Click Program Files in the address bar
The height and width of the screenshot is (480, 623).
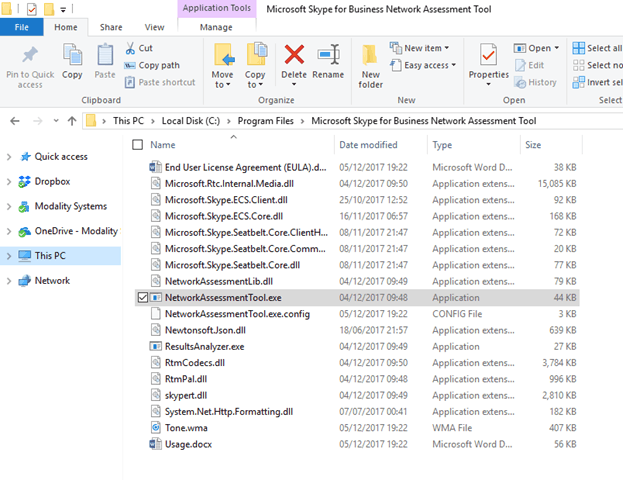pyautogui.click(x=265, y=121)
